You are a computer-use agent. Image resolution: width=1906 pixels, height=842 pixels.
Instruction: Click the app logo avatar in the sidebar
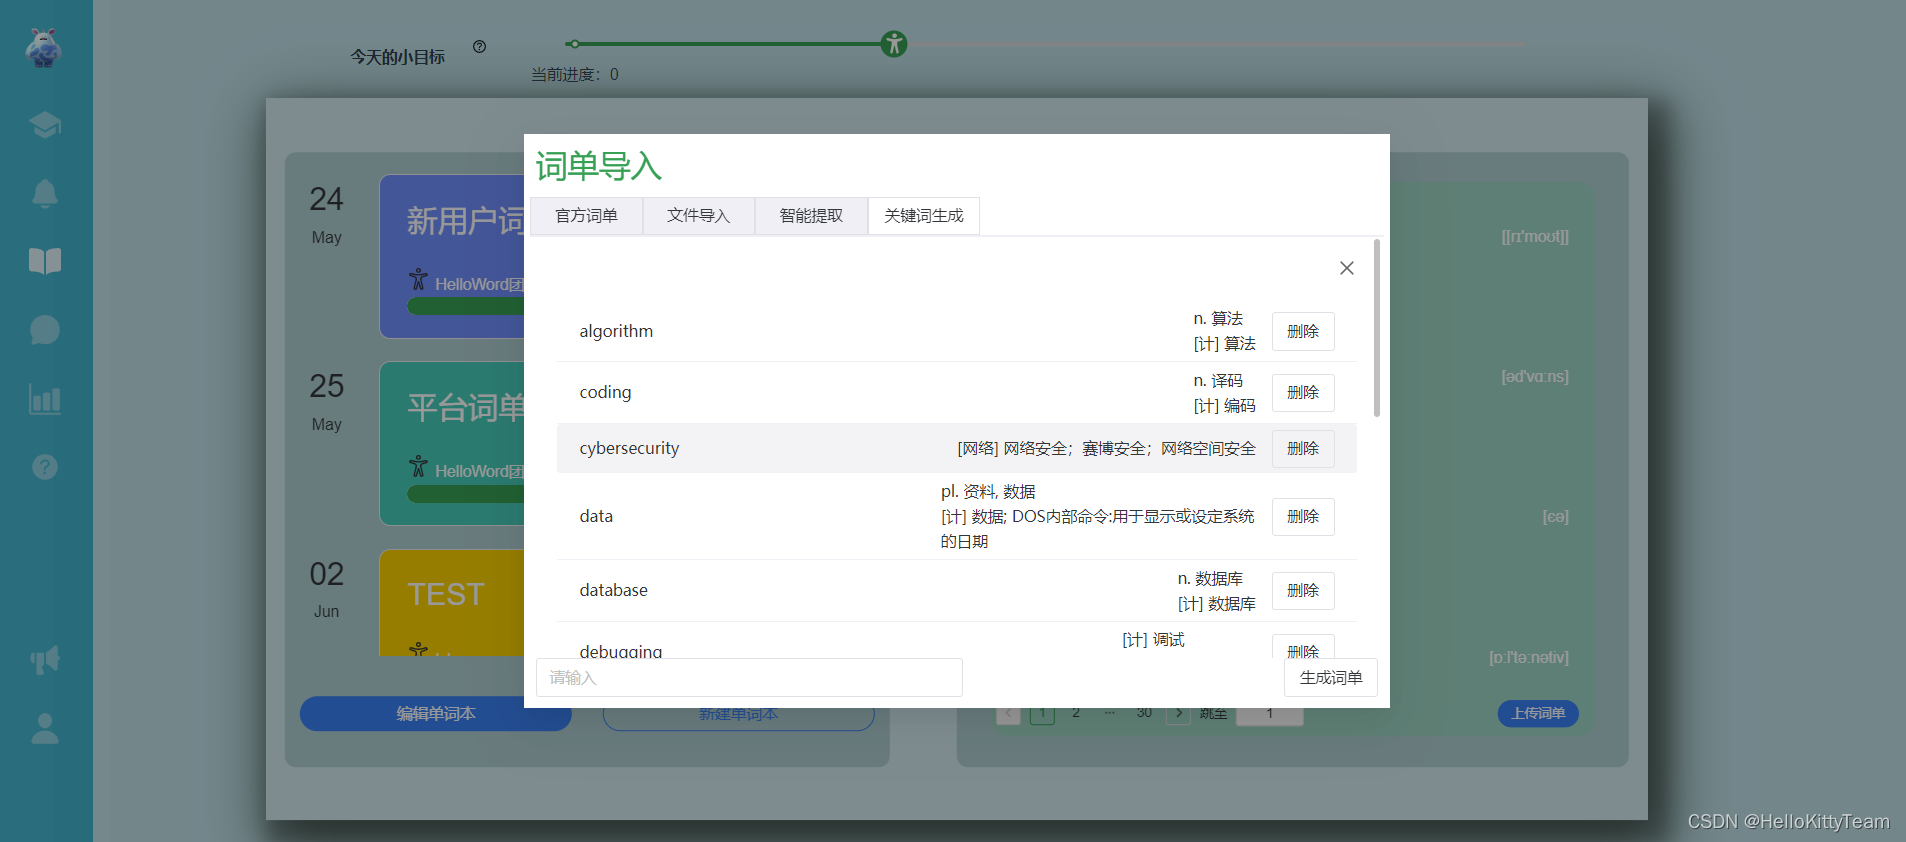(x=44, y=48)
